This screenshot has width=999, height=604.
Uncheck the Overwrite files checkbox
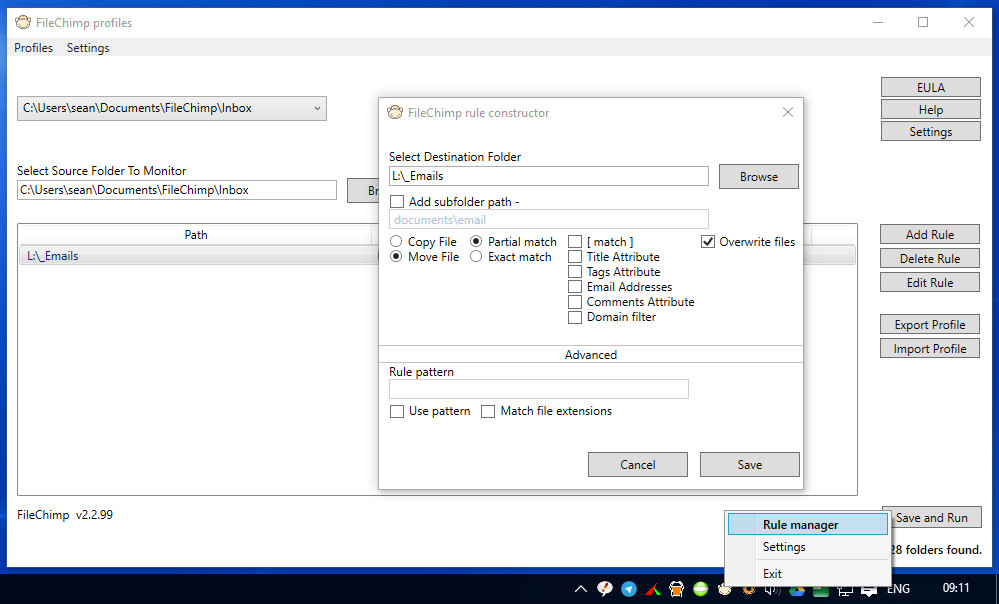[708, 241]
